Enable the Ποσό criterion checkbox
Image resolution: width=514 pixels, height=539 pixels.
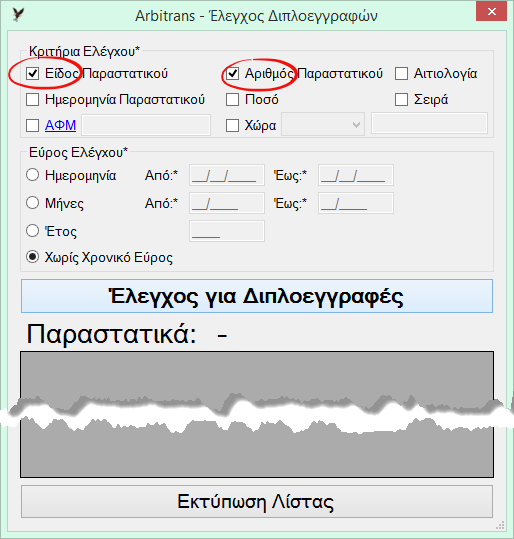(232, 100)
